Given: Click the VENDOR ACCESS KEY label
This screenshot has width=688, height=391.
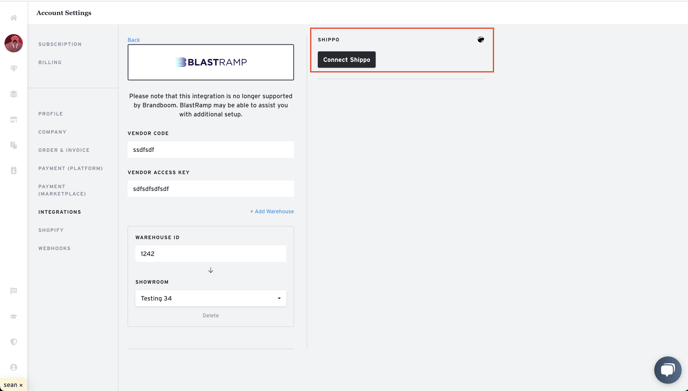Looking at the screenshot, I should click(158, 172).
